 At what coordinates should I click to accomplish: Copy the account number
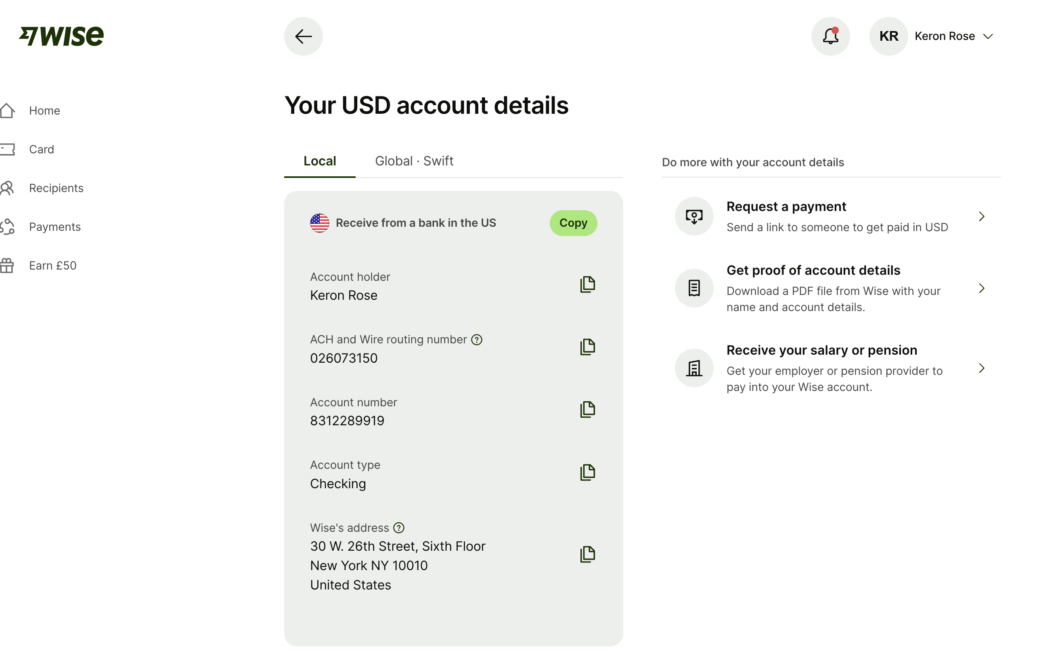[x=587, y=409]
